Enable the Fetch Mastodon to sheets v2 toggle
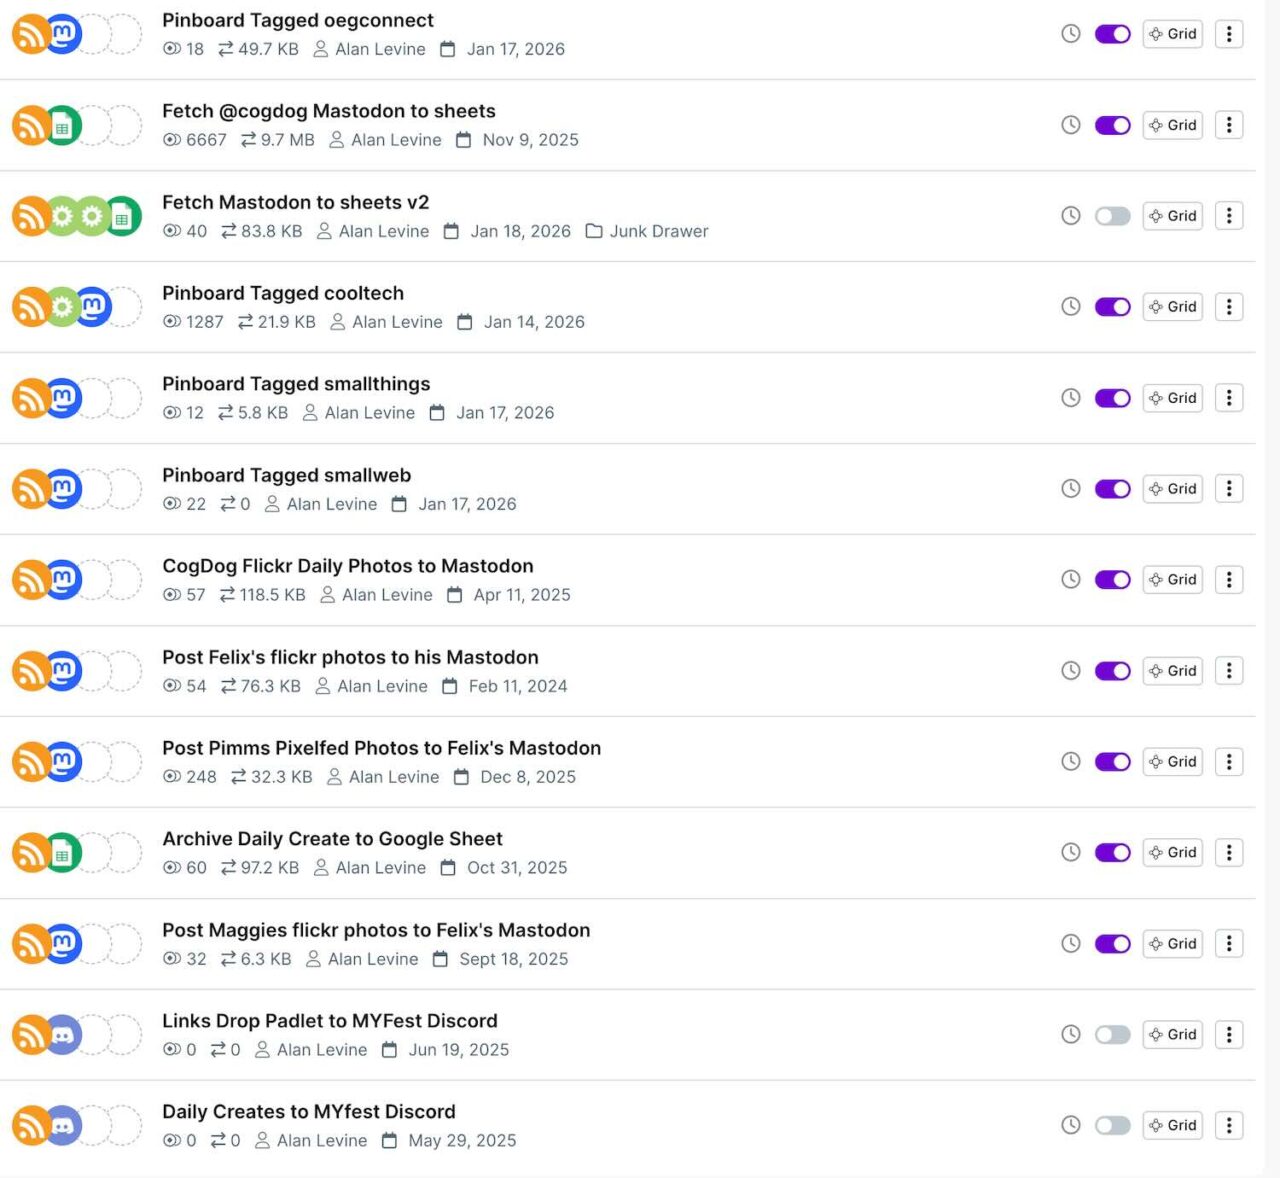Image resolution: width=1280 pixels, height=1178 pixels. click(x=1112, y=216)
